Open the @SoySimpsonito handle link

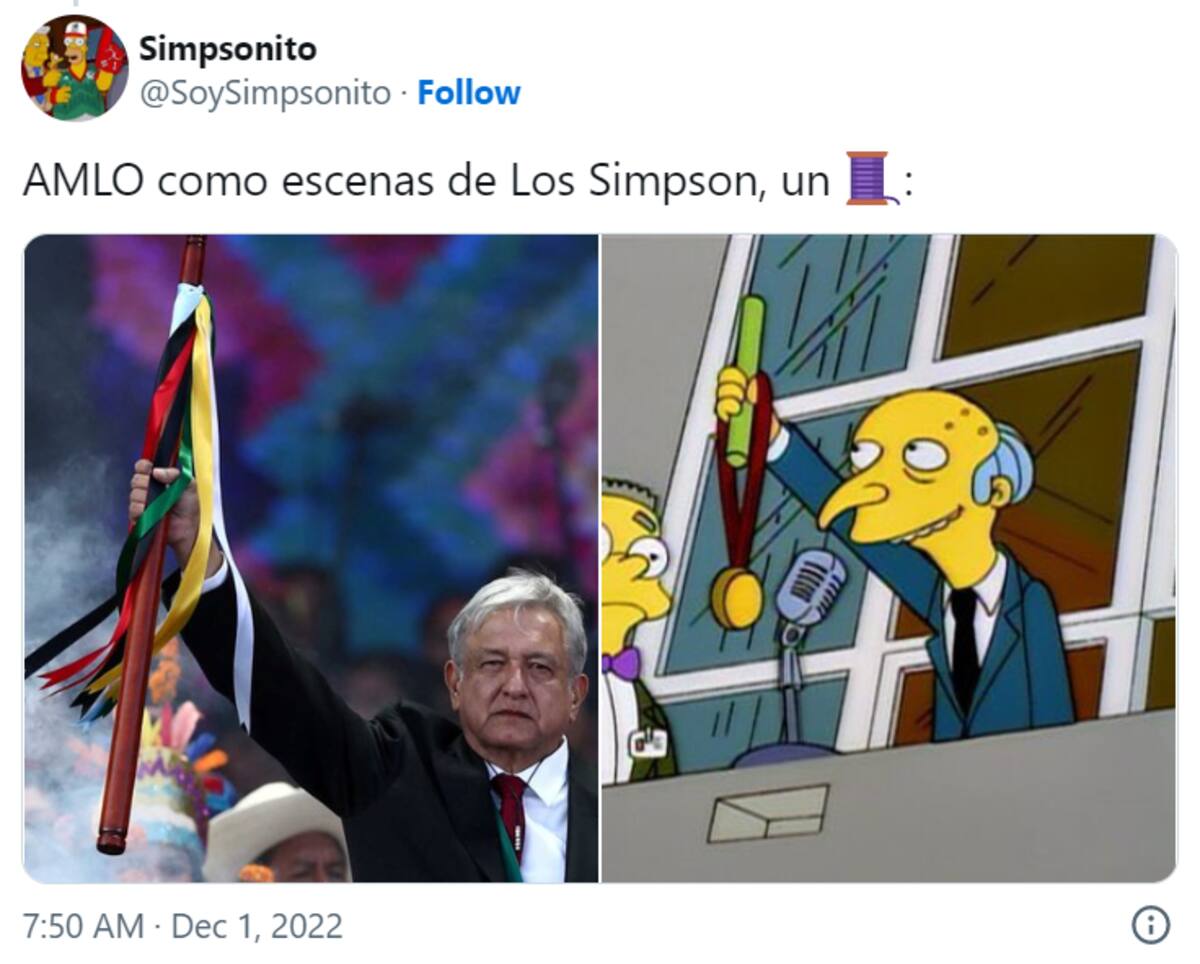click(264, 93)
